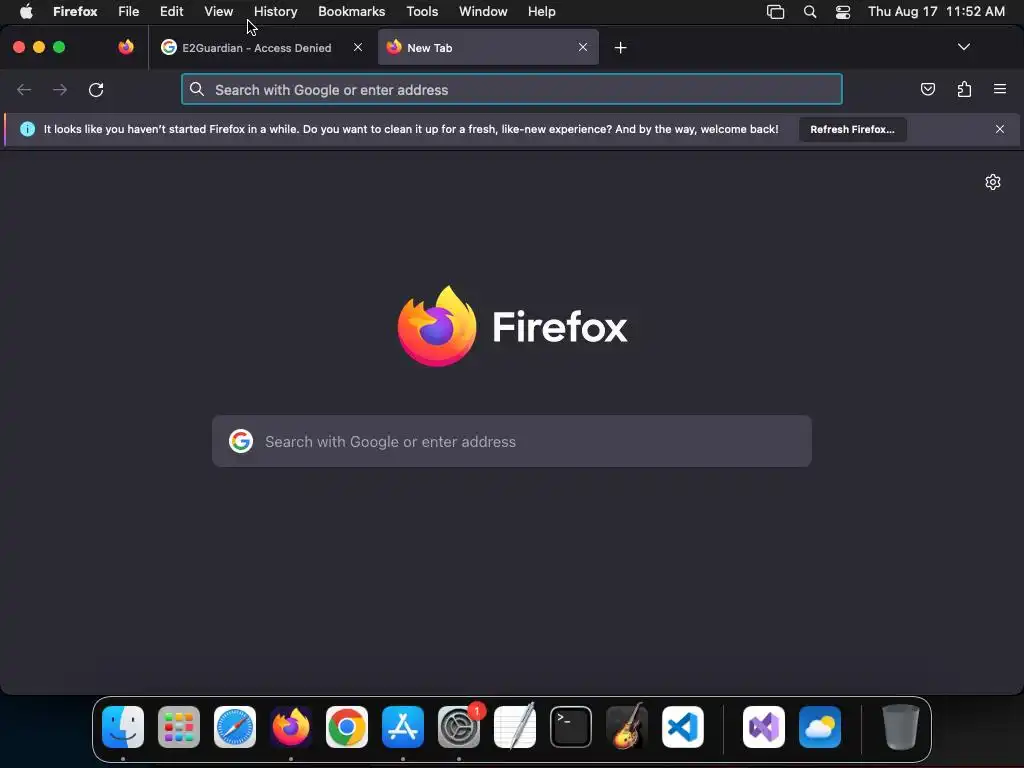
Task: Open the Firefox app menu in menu bar
Action: coord(75,12)
